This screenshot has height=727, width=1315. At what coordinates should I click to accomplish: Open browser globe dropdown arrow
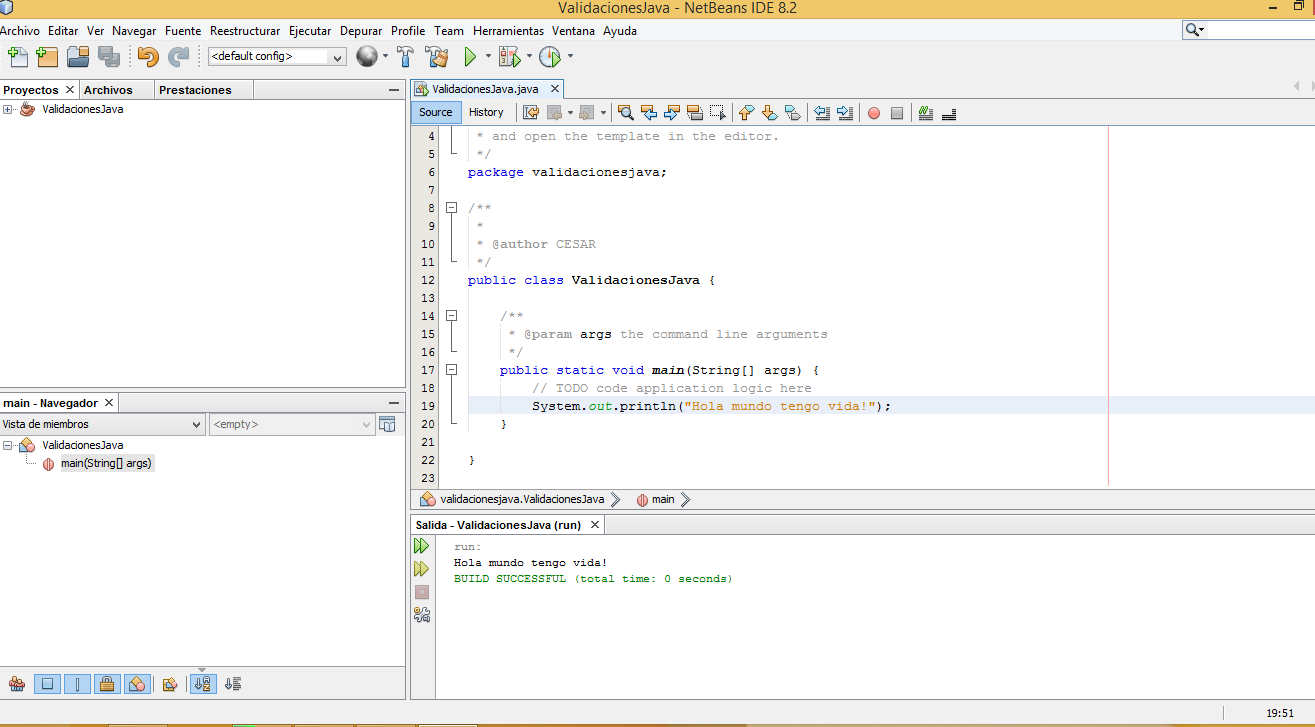click(x=386, y=57)
